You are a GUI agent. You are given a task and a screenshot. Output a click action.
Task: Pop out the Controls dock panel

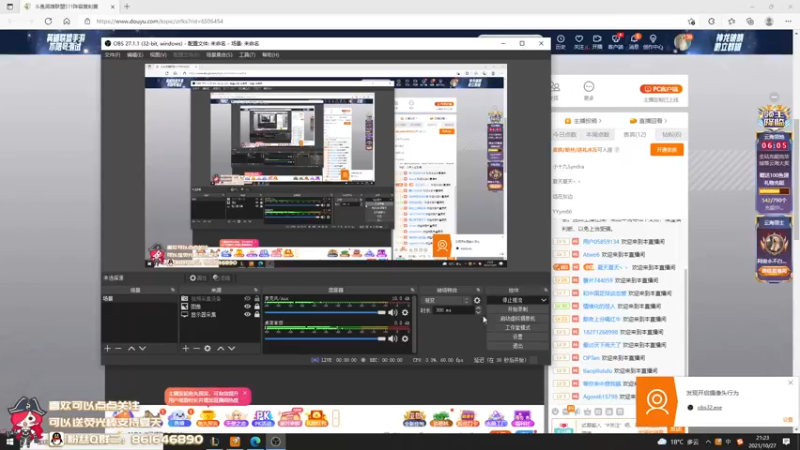[545, 290]
